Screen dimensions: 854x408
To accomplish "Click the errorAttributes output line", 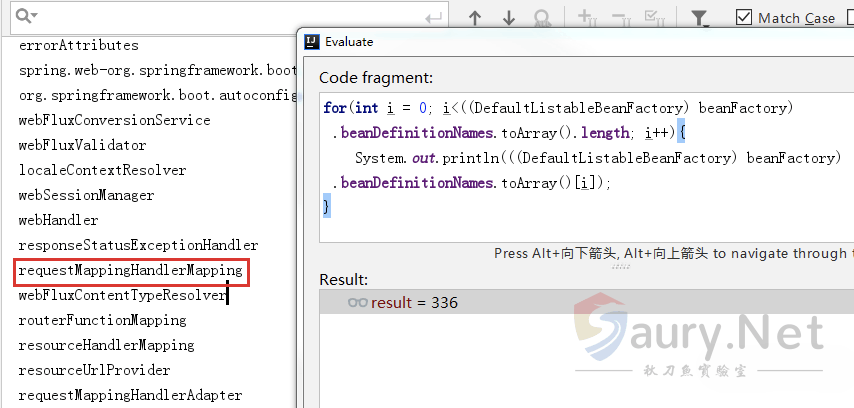I will pyautogui.click(x=78, y=45).
